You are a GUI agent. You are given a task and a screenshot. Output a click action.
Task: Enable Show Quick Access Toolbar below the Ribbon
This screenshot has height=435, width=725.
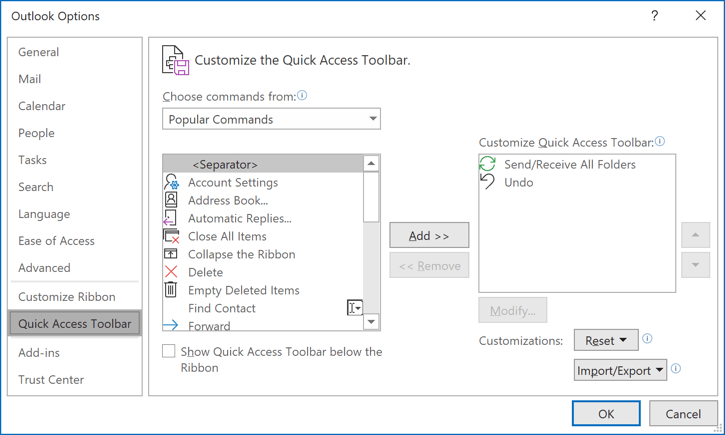[169, 351]
